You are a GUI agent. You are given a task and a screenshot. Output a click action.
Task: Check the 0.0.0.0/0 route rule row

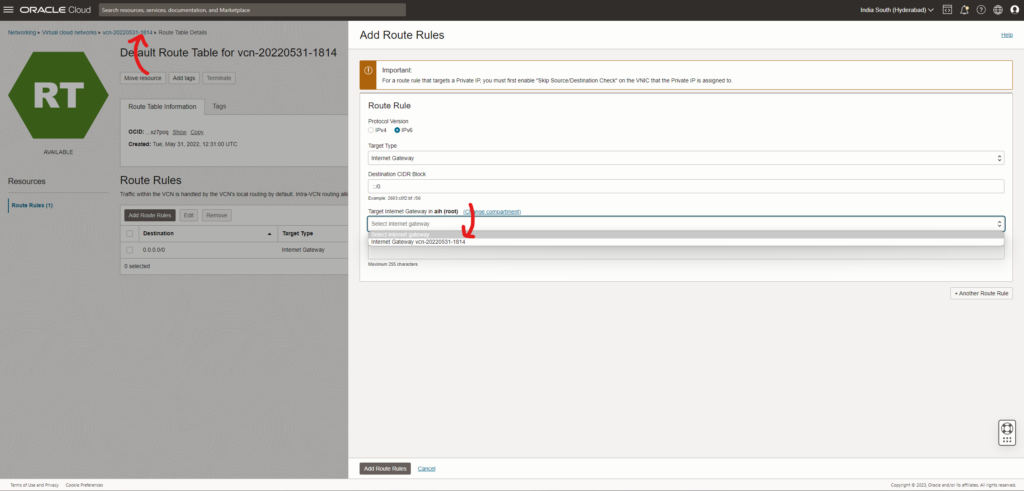coord(129,250)
